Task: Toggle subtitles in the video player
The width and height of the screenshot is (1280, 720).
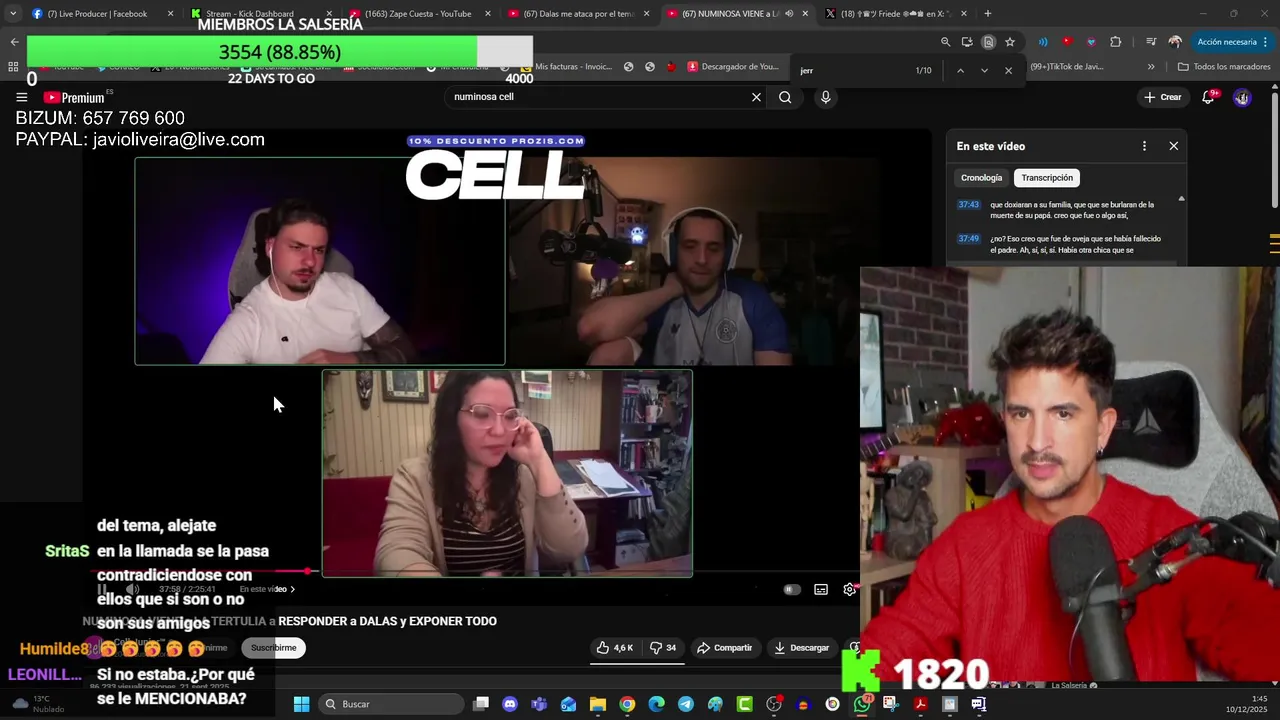Action: click(x=821, y=589)
